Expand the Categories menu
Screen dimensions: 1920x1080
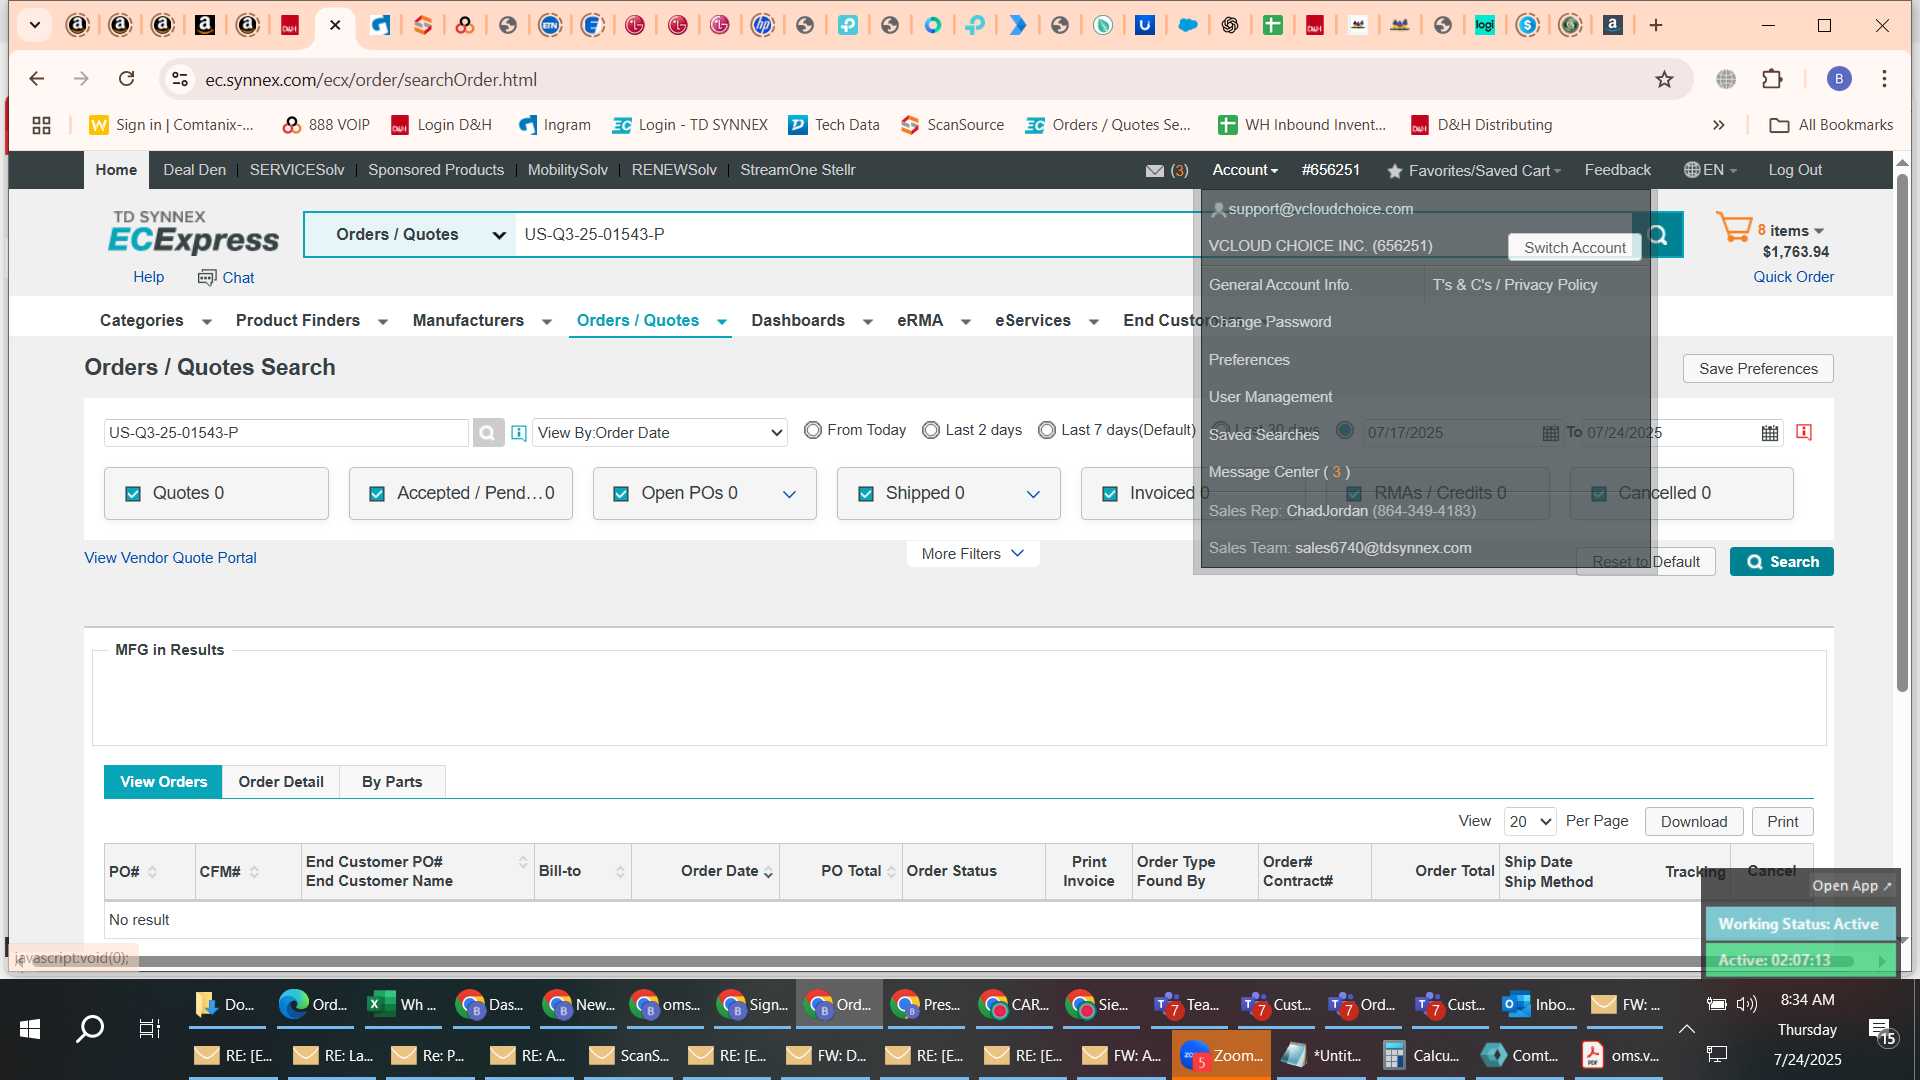[155, 321]
